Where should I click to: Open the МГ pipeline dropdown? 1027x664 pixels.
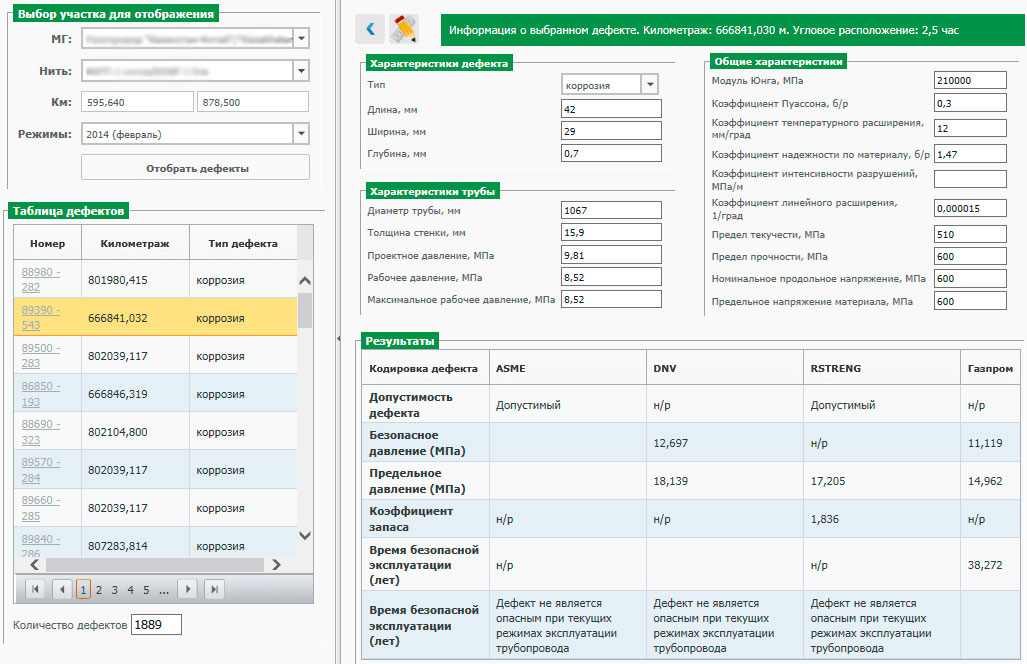[x=301, y=39]
